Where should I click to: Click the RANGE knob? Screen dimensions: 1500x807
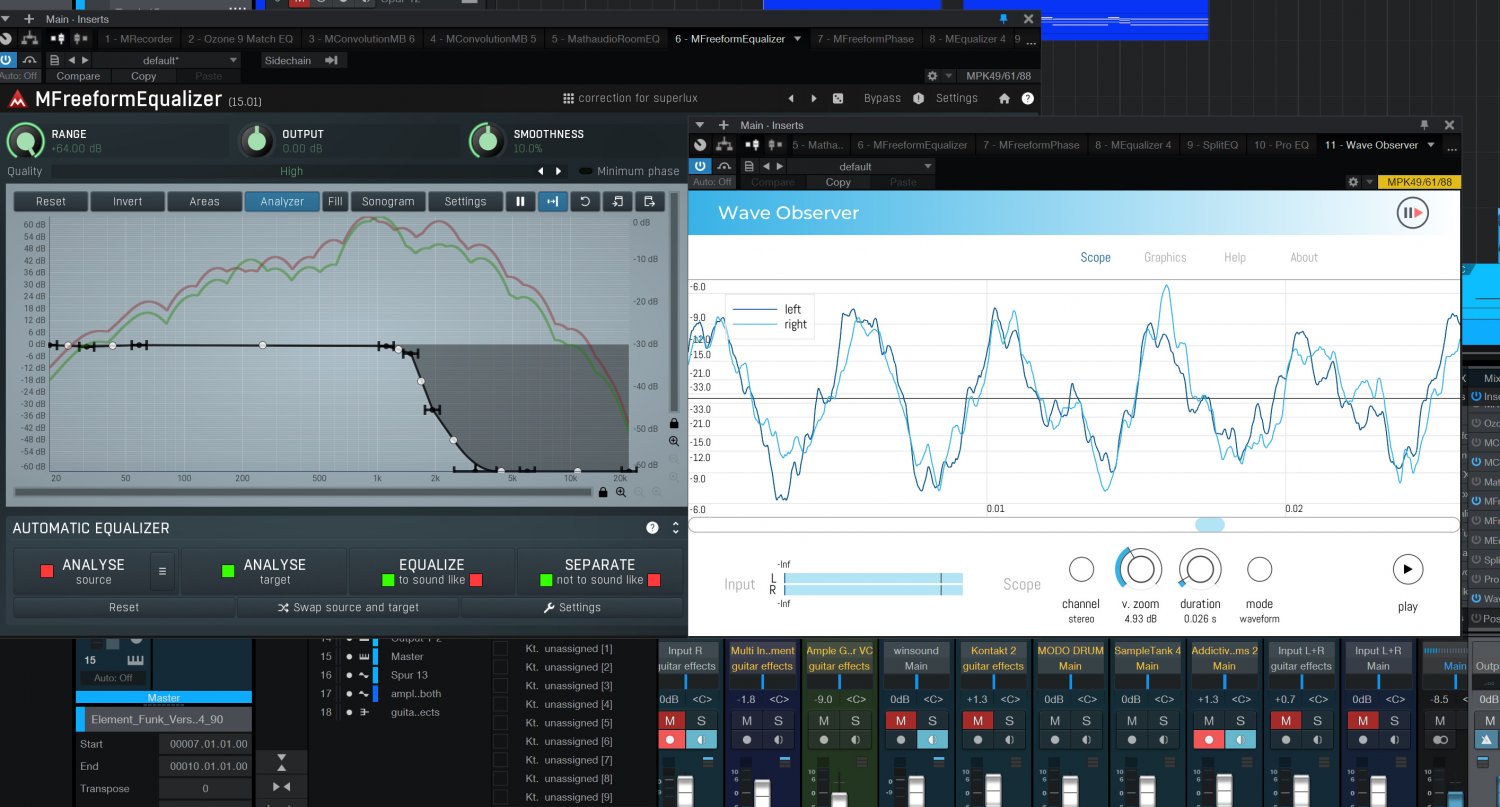click(25, 141)
